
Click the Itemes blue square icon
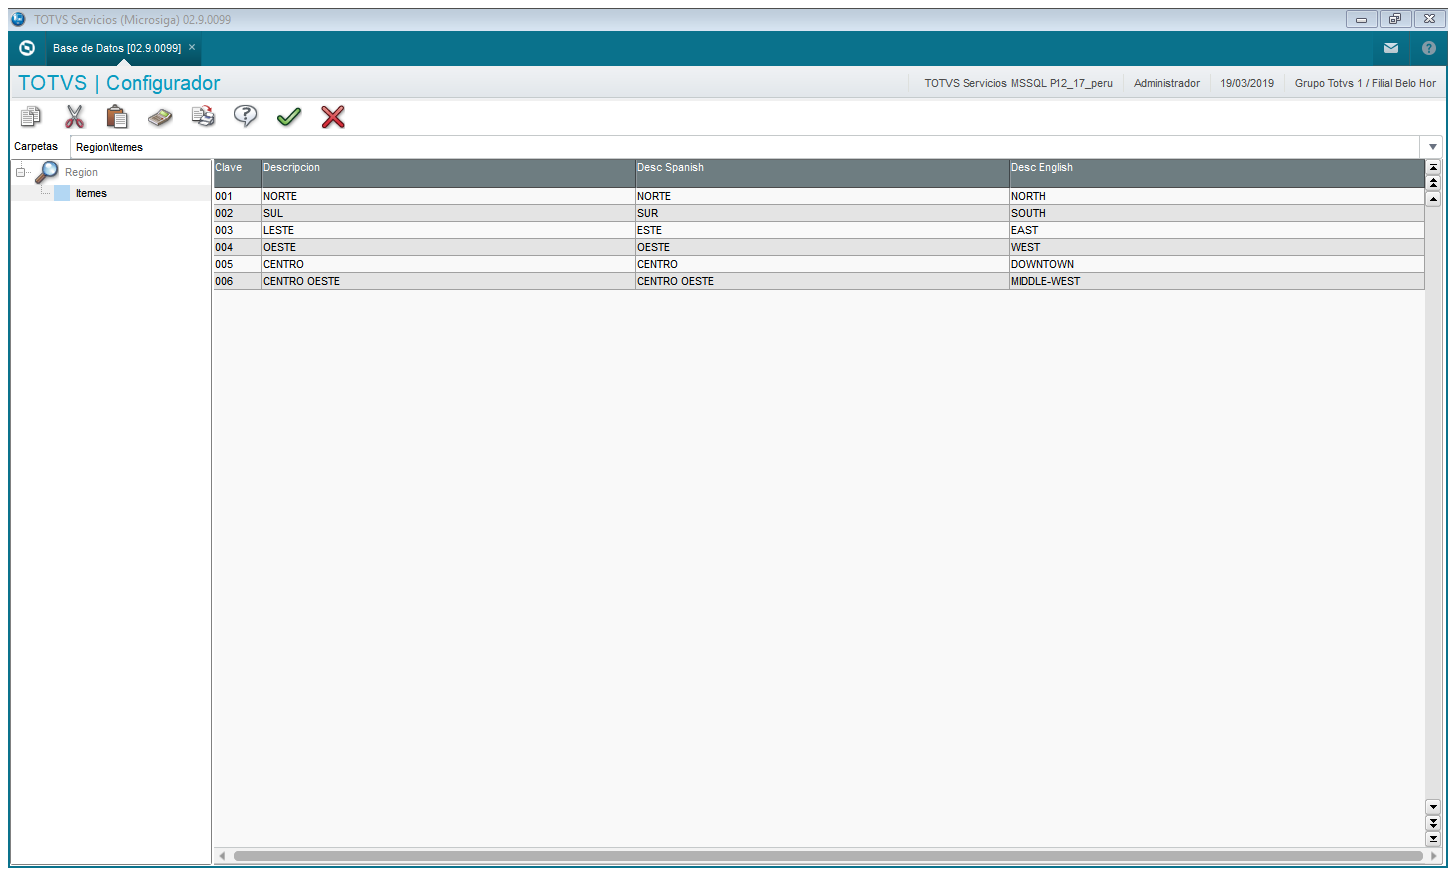coord(62,193)
